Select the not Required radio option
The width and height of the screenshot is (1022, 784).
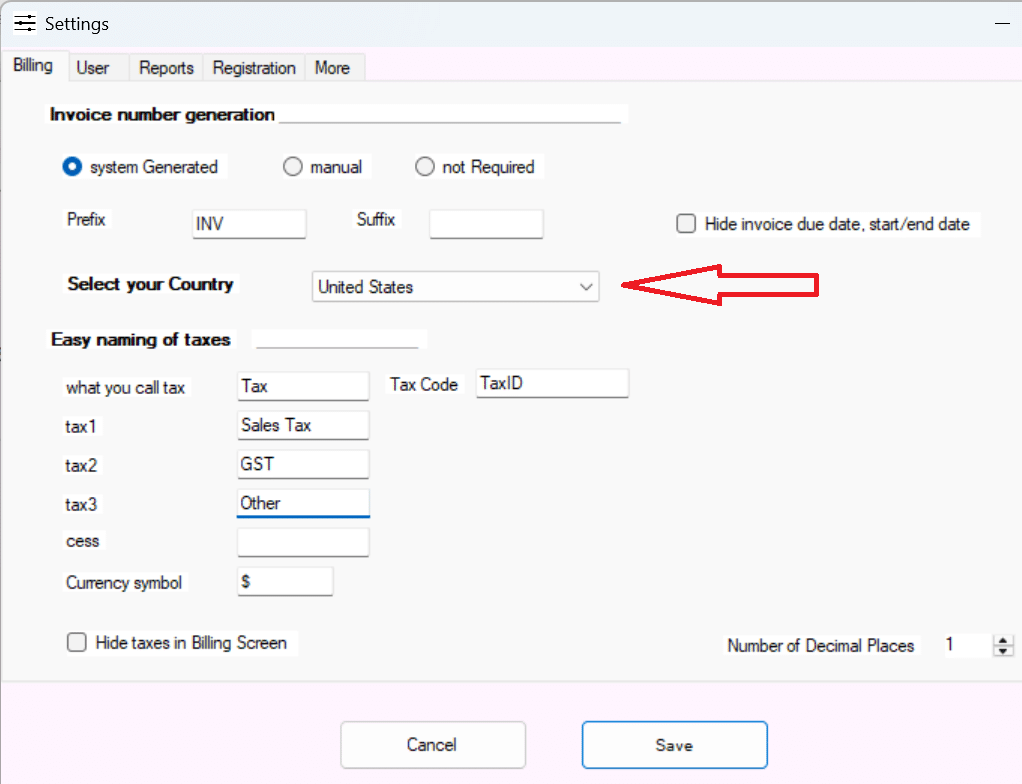click(425, 167)
